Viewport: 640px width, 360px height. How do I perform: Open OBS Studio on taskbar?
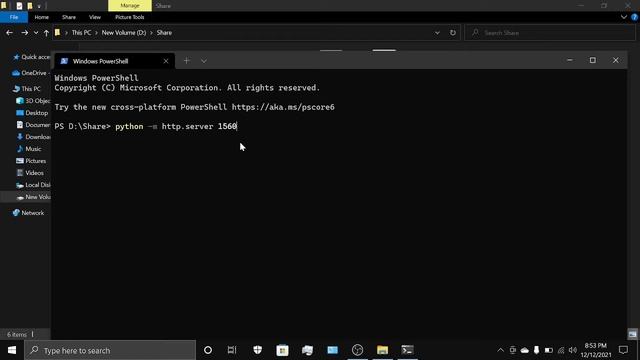(x=358, y=350)
